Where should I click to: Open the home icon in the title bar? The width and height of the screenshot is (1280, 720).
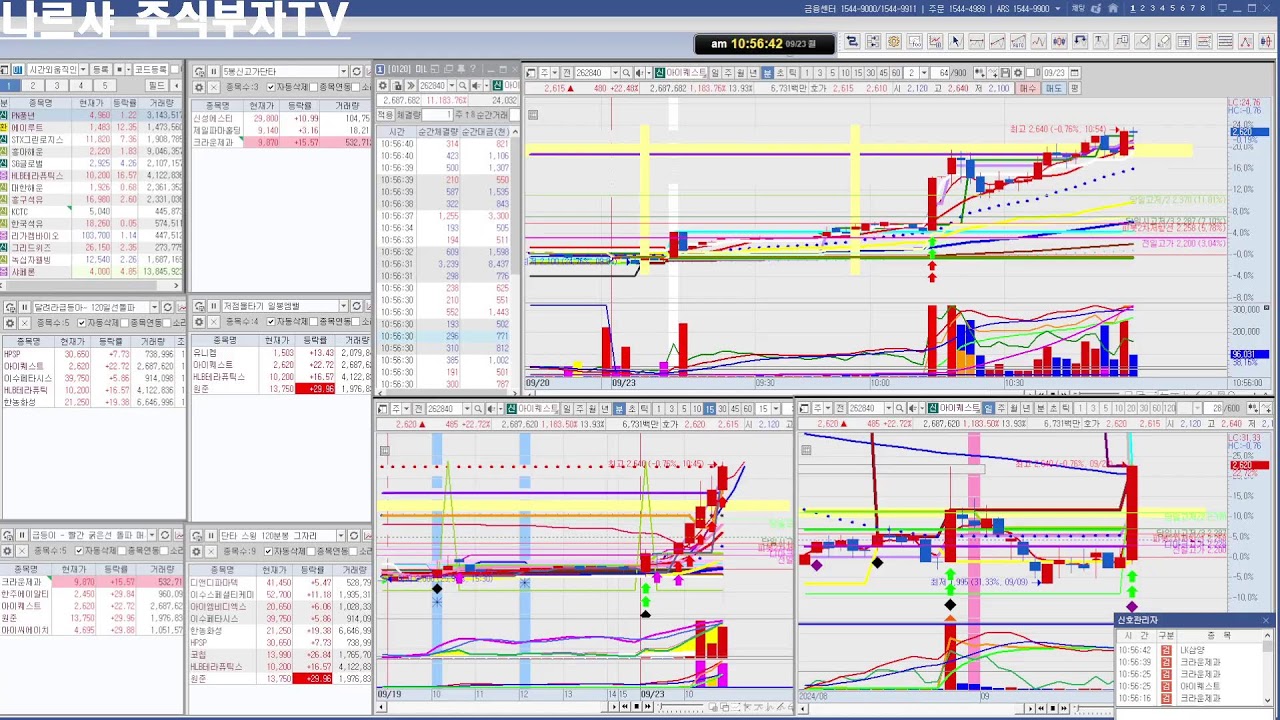(1113, 8)
